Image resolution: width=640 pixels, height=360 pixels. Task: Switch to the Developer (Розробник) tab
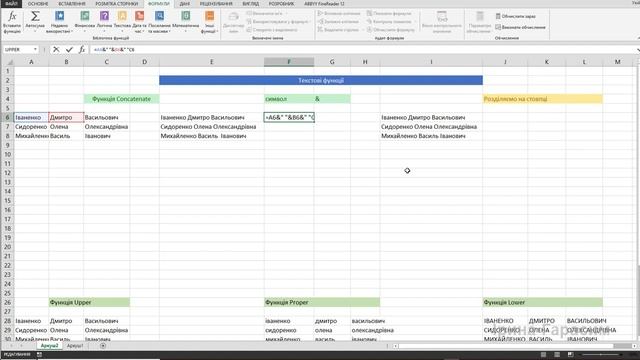tap(281, 4)
